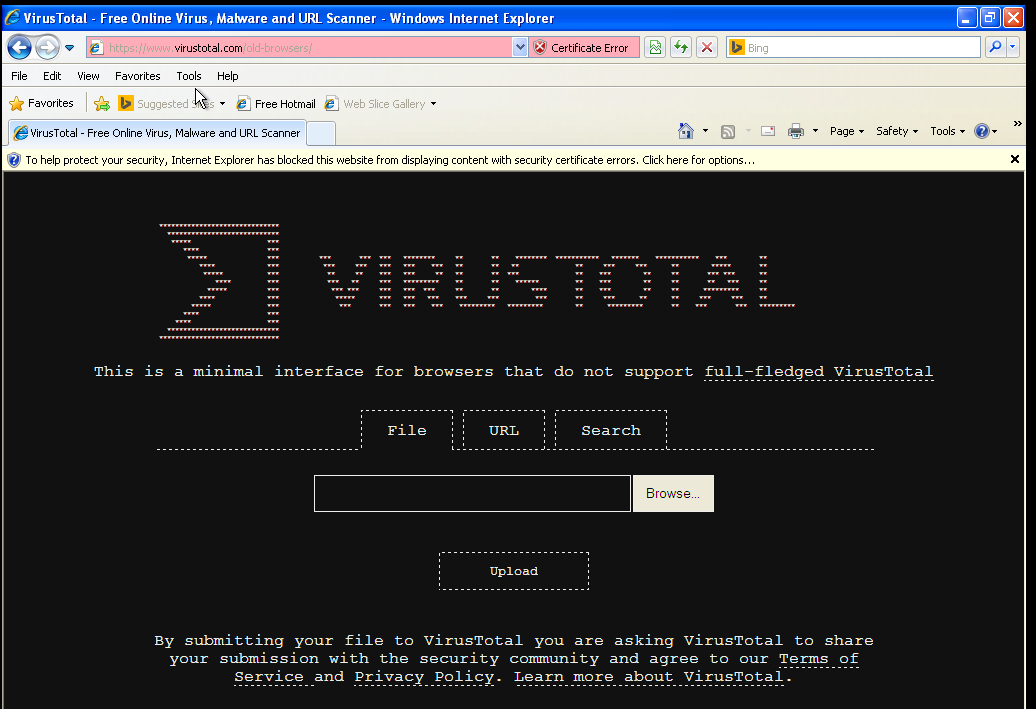
Task: Go back with the Back arrow button
Action: (19, 48)
